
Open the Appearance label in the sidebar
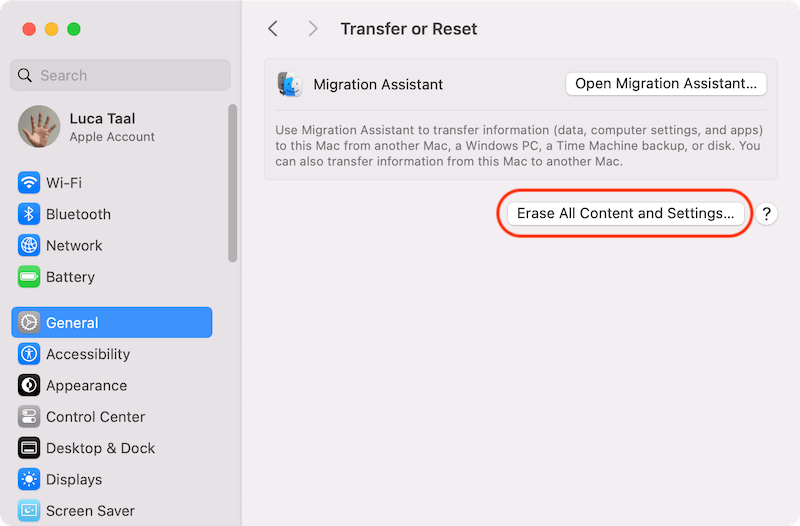(86, 385)
